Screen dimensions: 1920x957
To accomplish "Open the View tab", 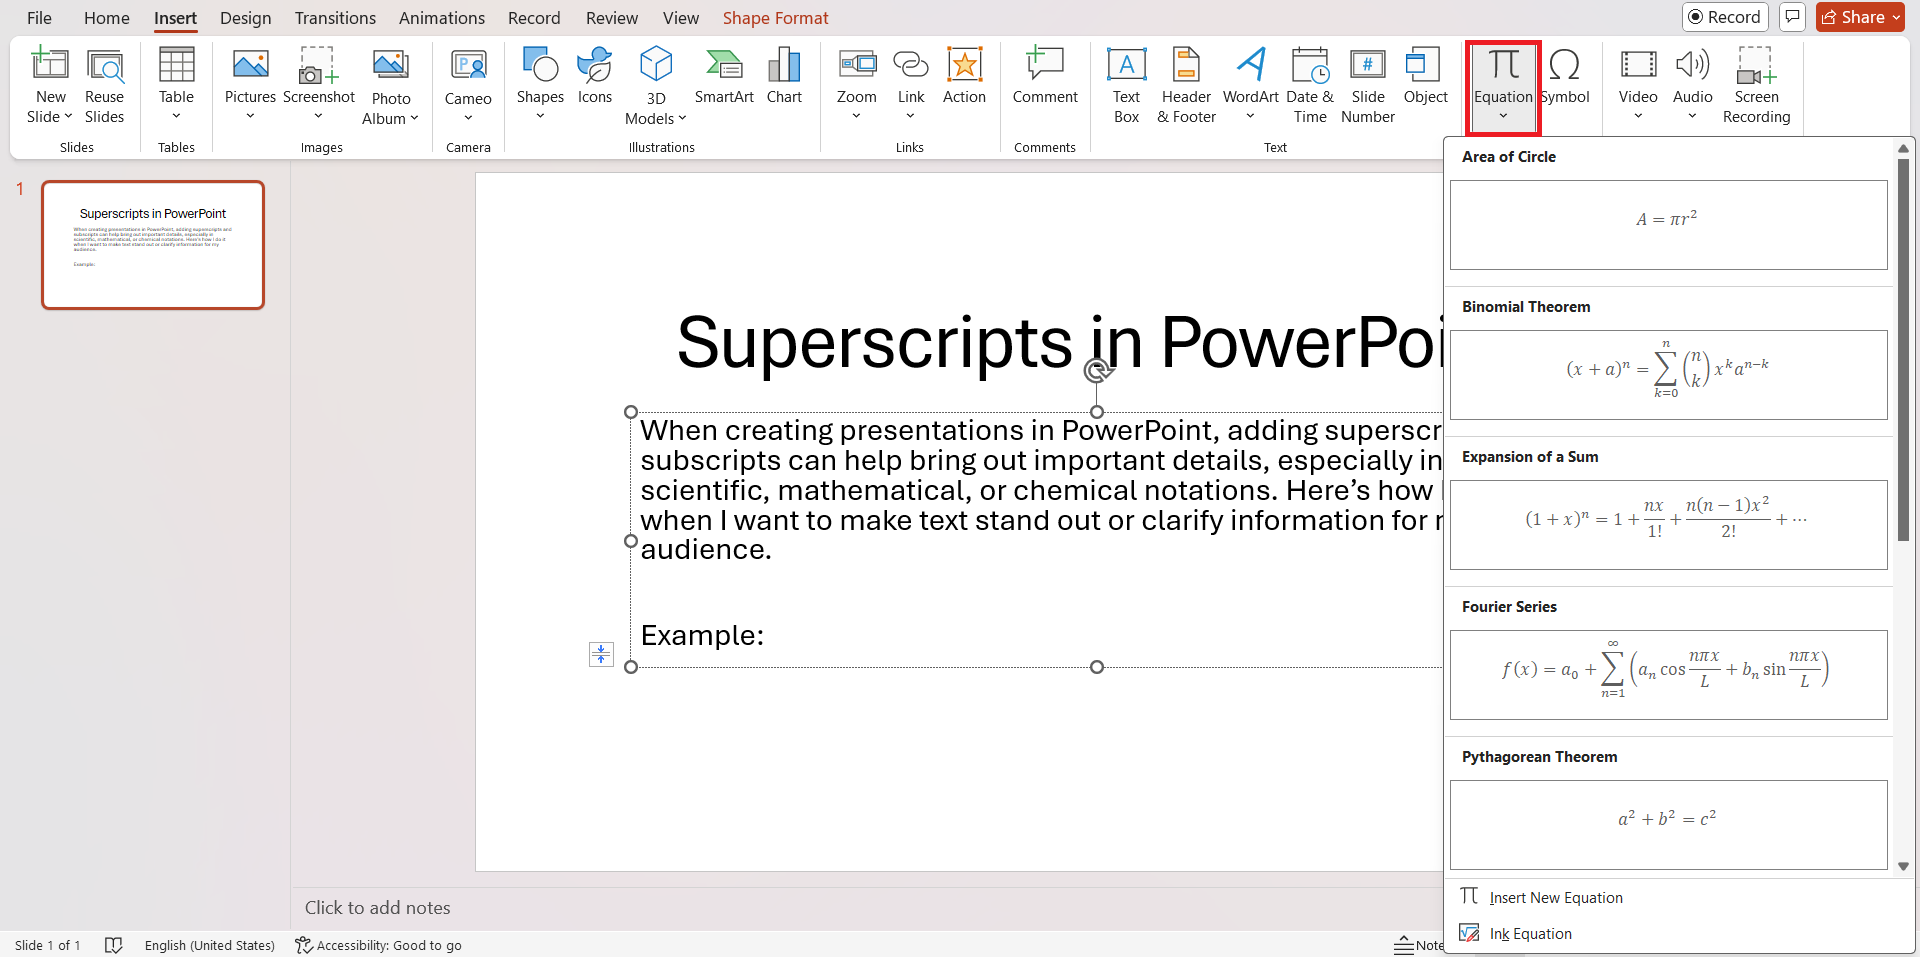I will pyautogui.click(x=681, y=18).
